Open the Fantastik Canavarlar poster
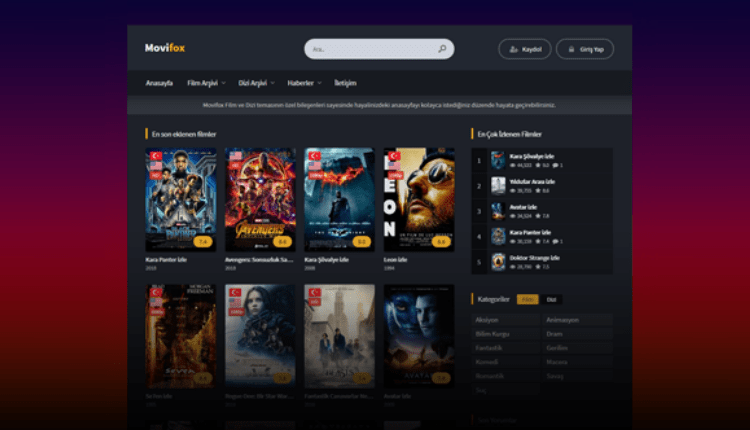Viewport: 750px width, 430px height. click(340, 336)
